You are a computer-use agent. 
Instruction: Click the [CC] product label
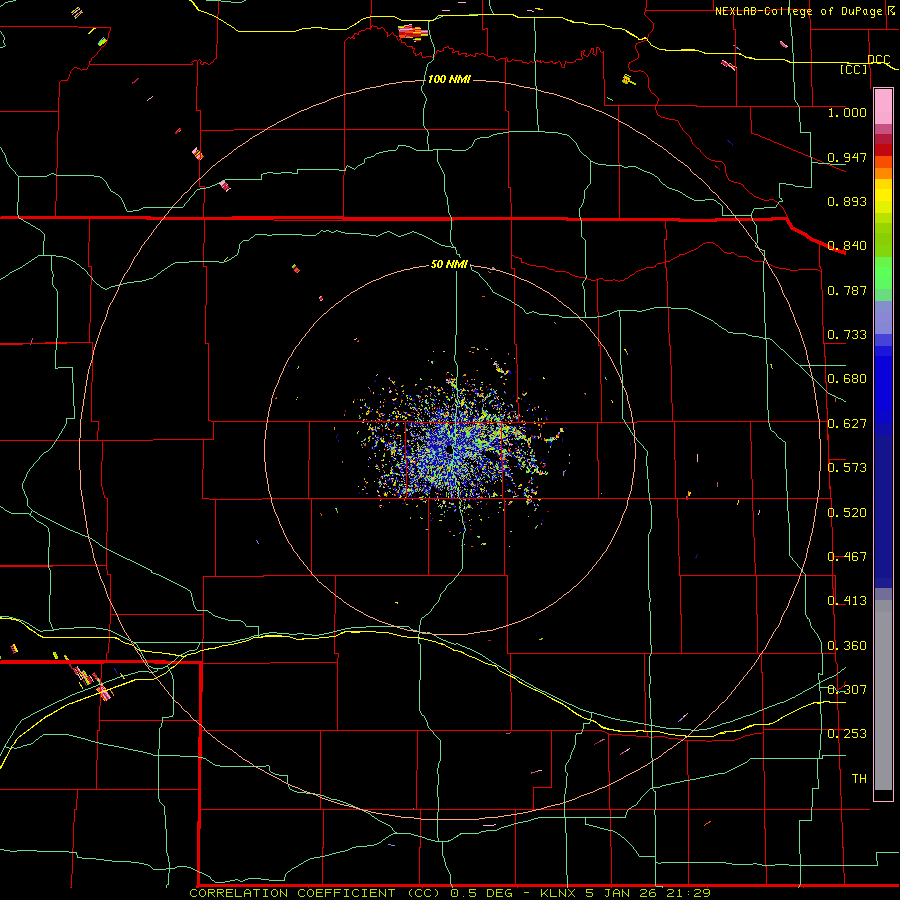pos(854,69)
